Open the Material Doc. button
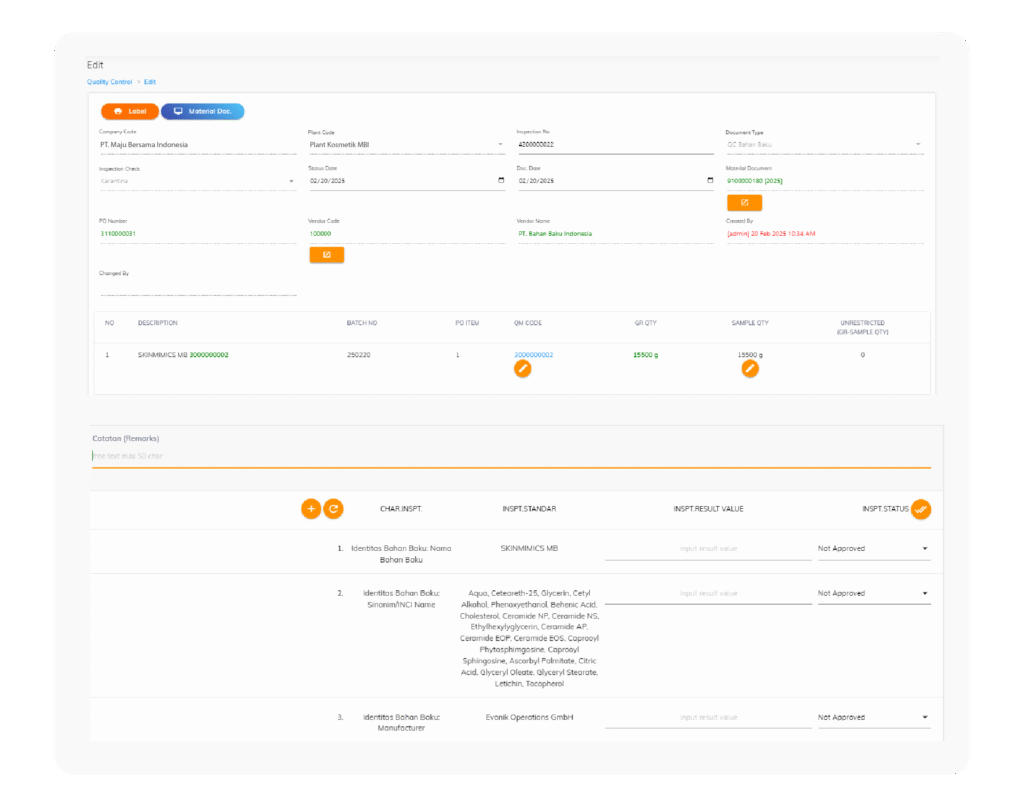The width and height of the screenshot is (1024, 802). pyautogui.click(x=202, y=111)
